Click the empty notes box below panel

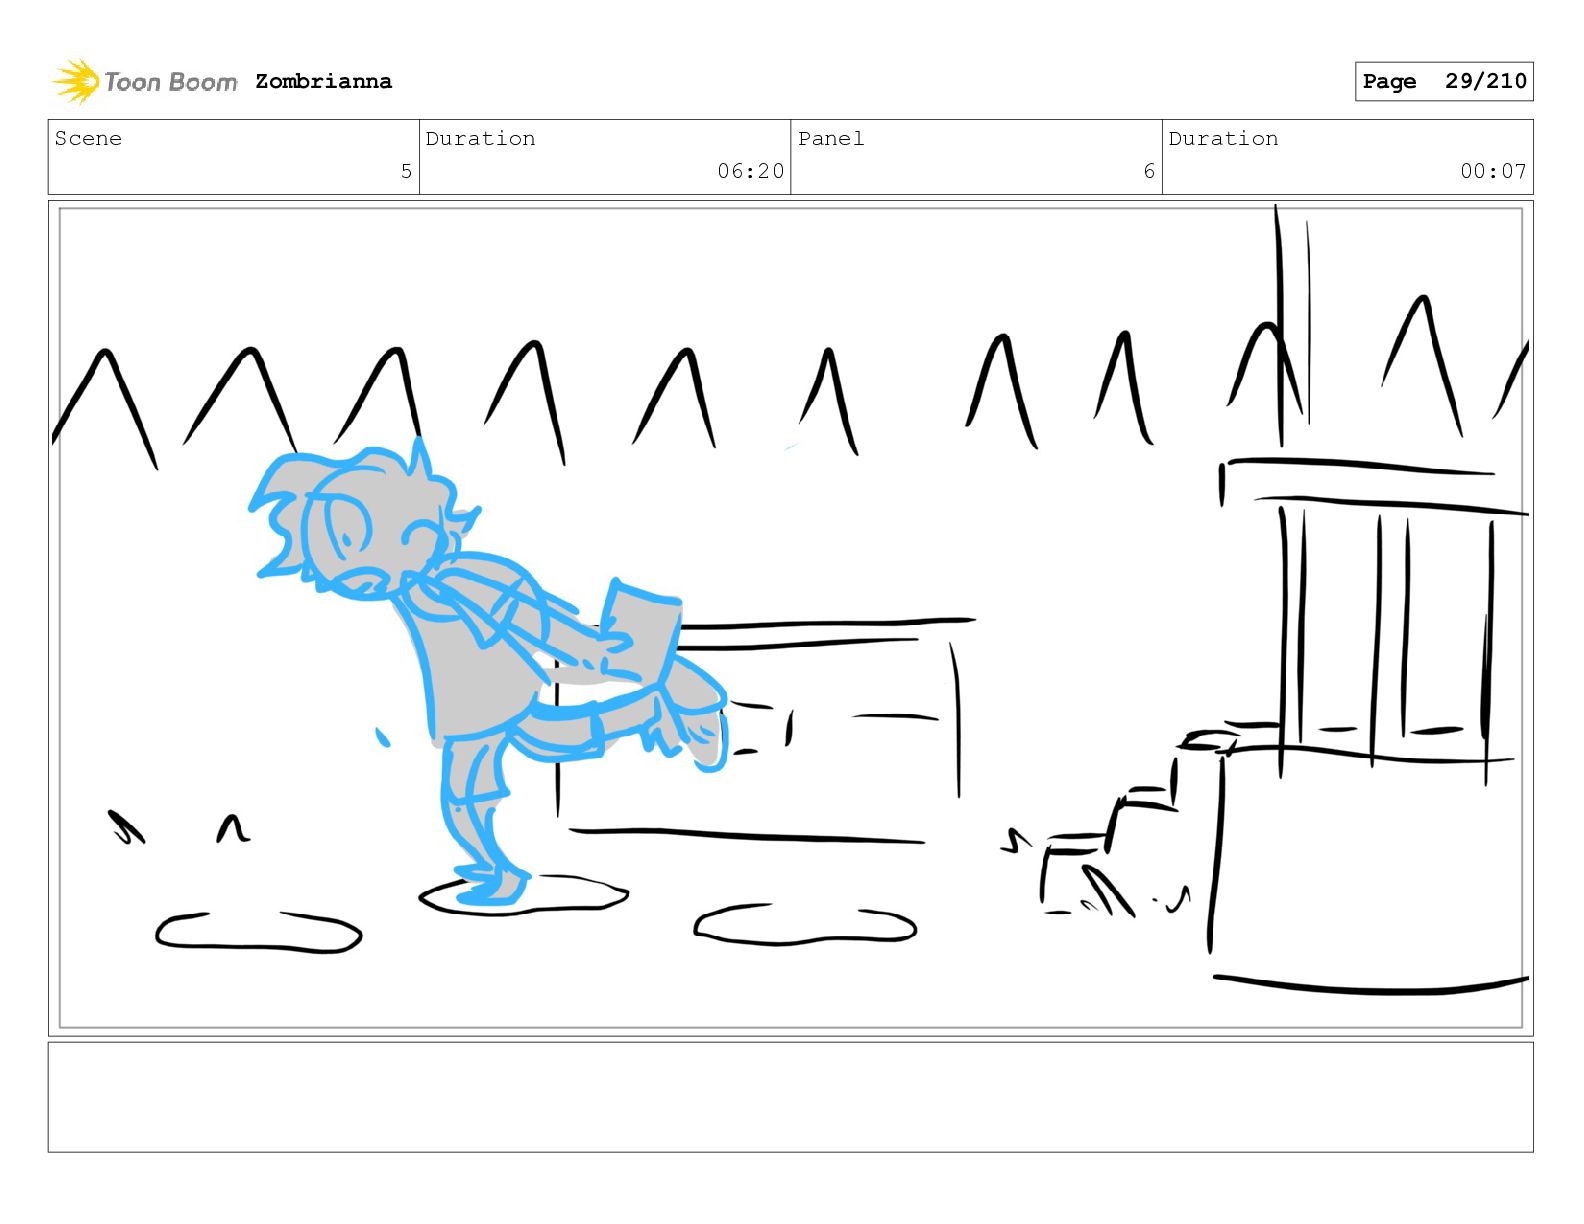coord(791,1097)
